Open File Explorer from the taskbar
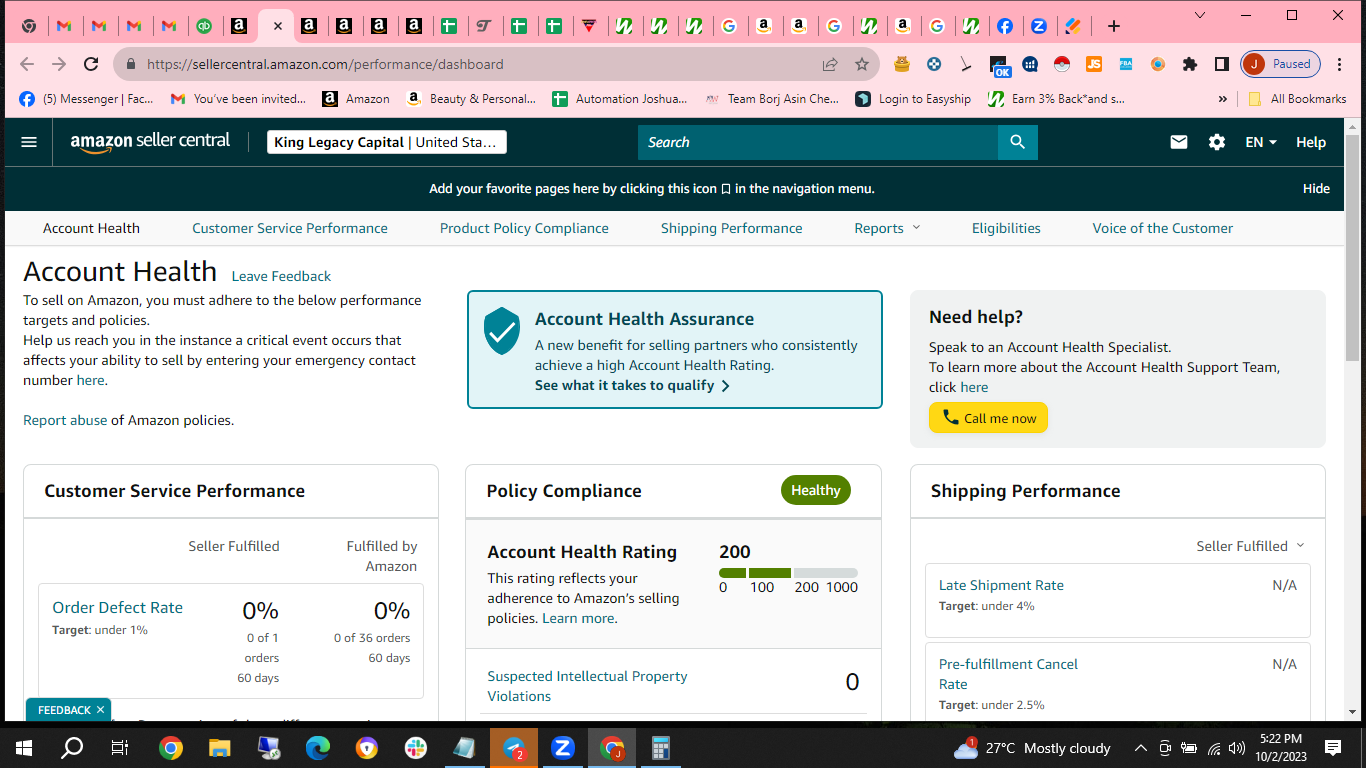This screenshot has width=1366, height=768. [220, 748]
